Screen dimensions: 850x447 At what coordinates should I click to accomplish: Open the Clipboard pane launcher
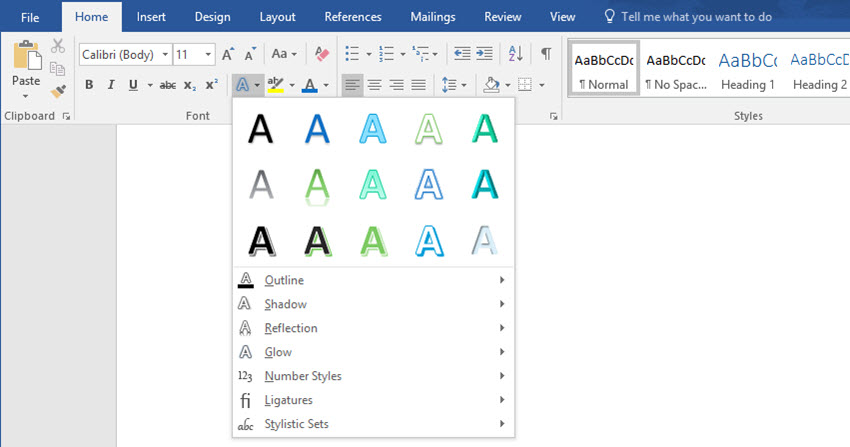click(66, 116)
